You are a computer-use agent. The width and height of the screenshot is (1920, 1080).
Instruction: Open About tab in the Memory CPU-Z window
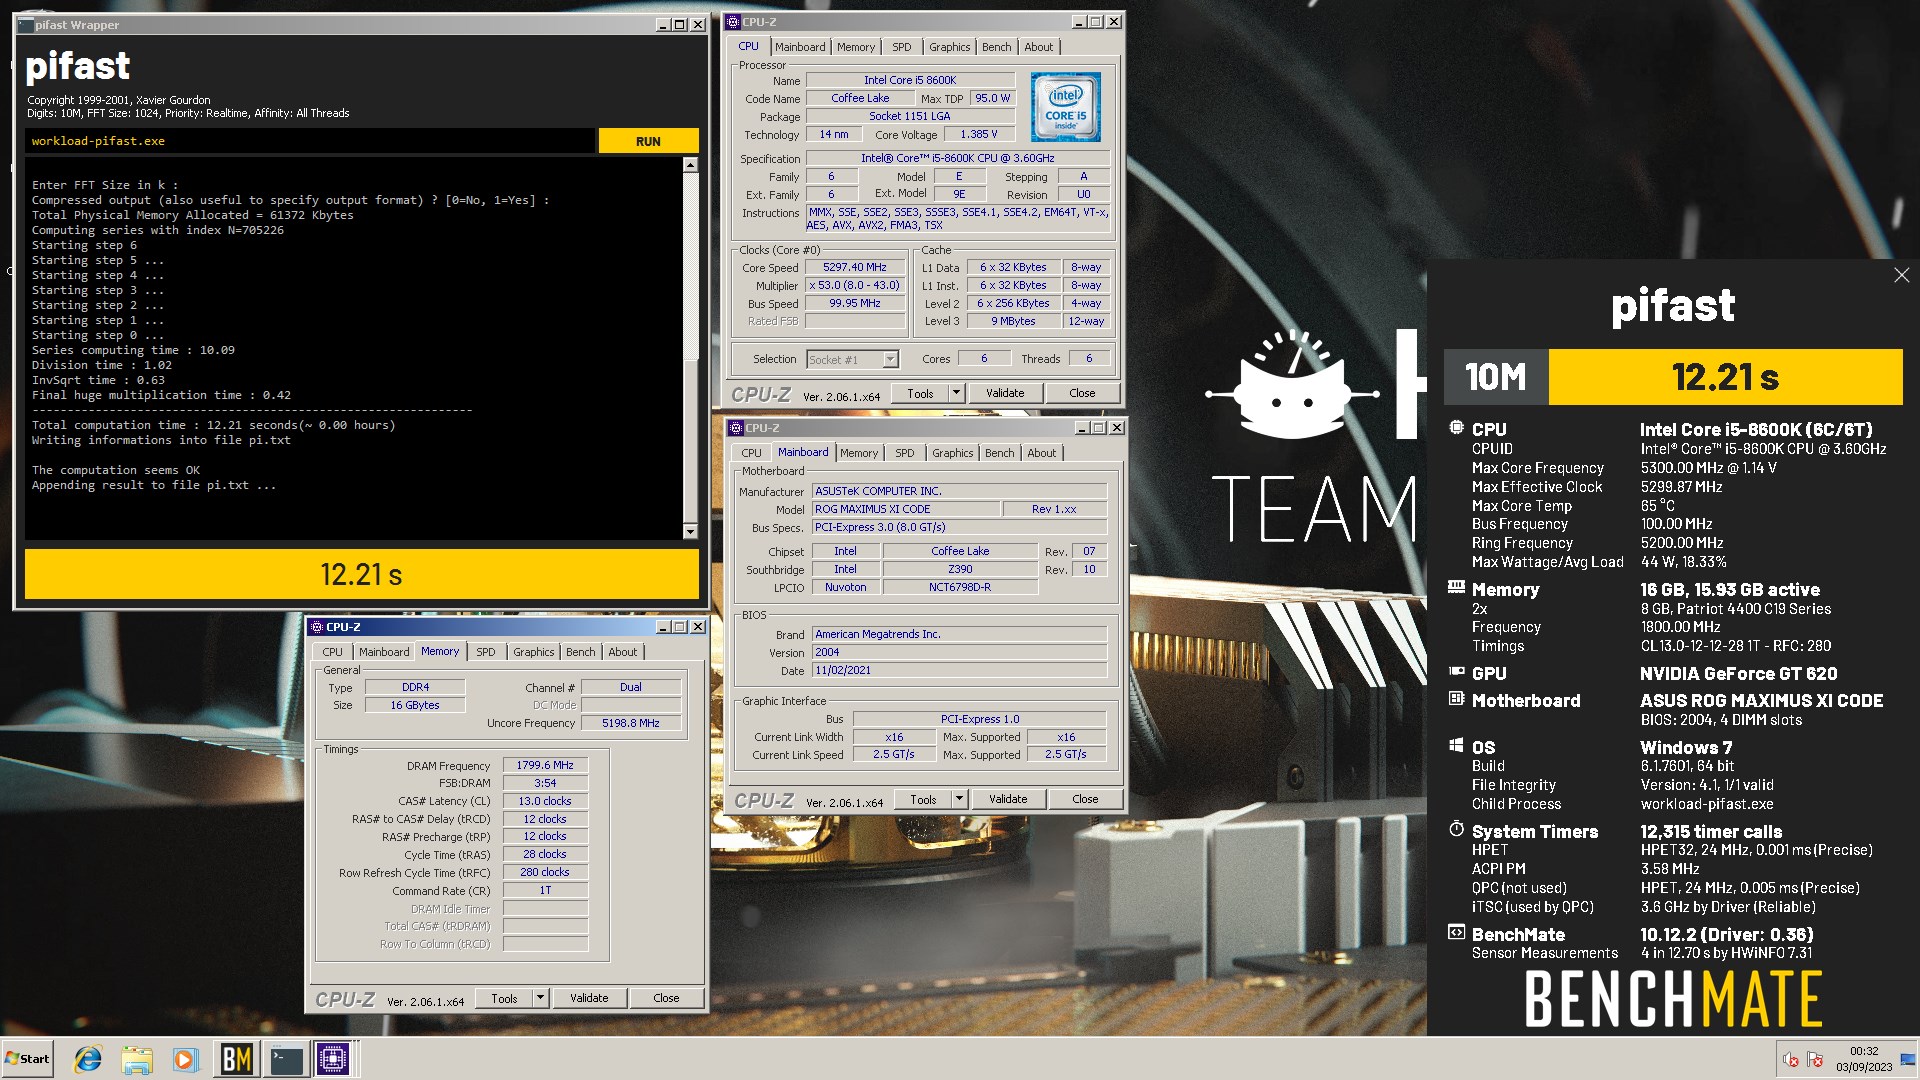point(622,652)
